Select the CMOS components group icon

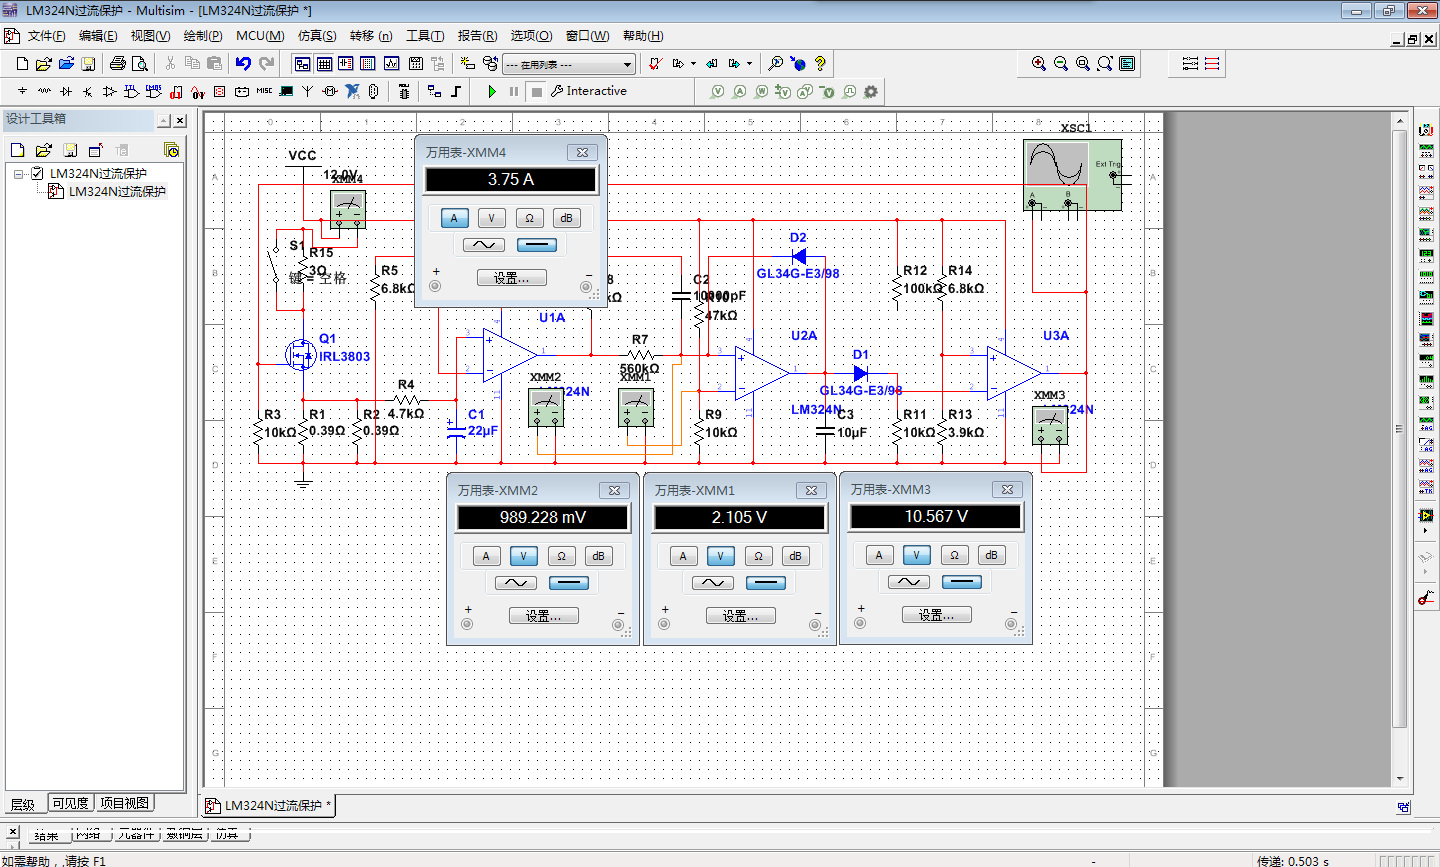click(x=152, y=91)
